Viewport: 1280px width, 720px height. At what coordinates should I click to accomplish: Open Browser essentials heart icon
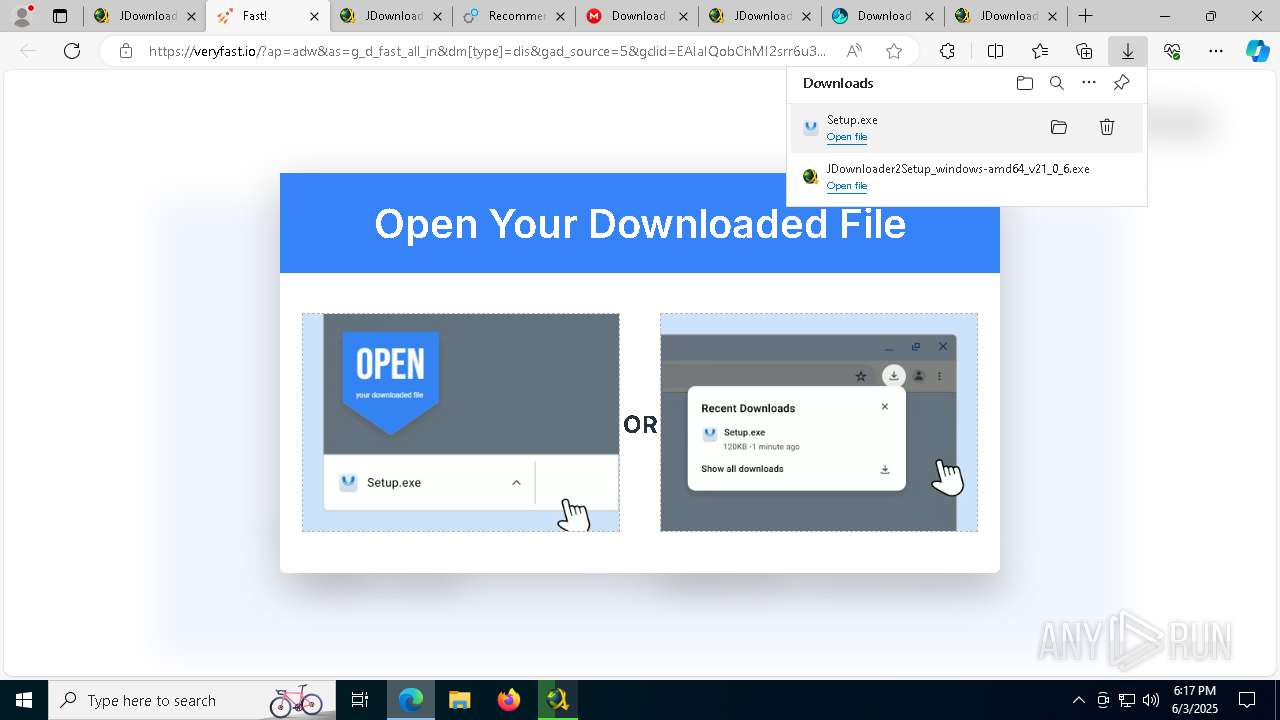coord(1172,51)
